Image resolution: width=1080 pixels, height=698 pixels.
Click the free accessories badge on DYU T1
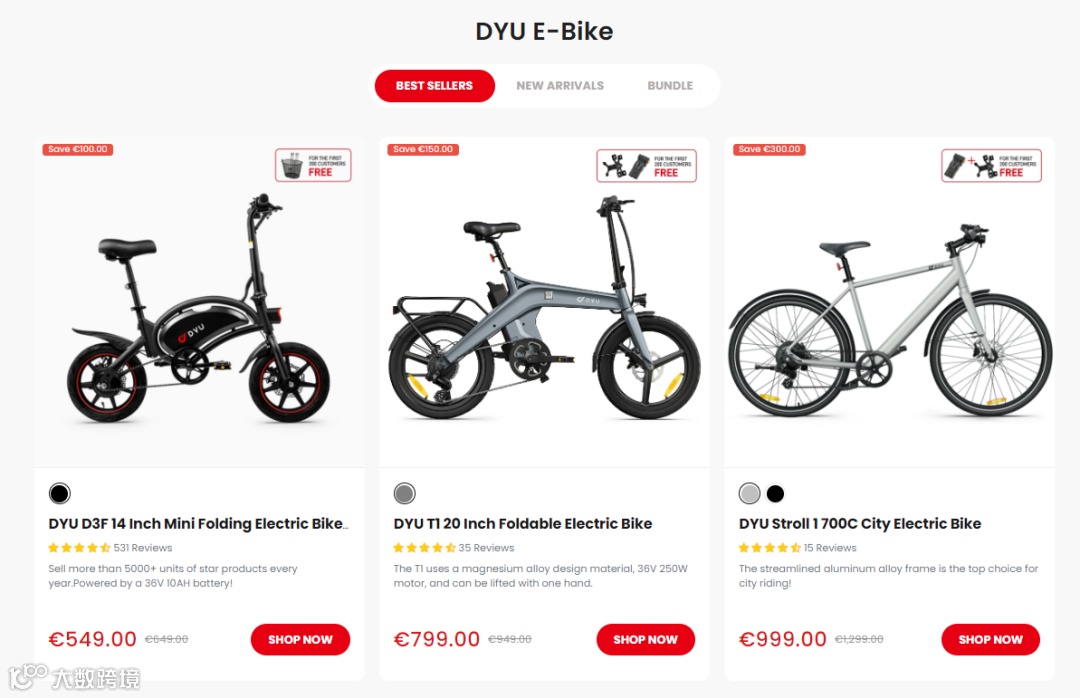tap(646, 166)
